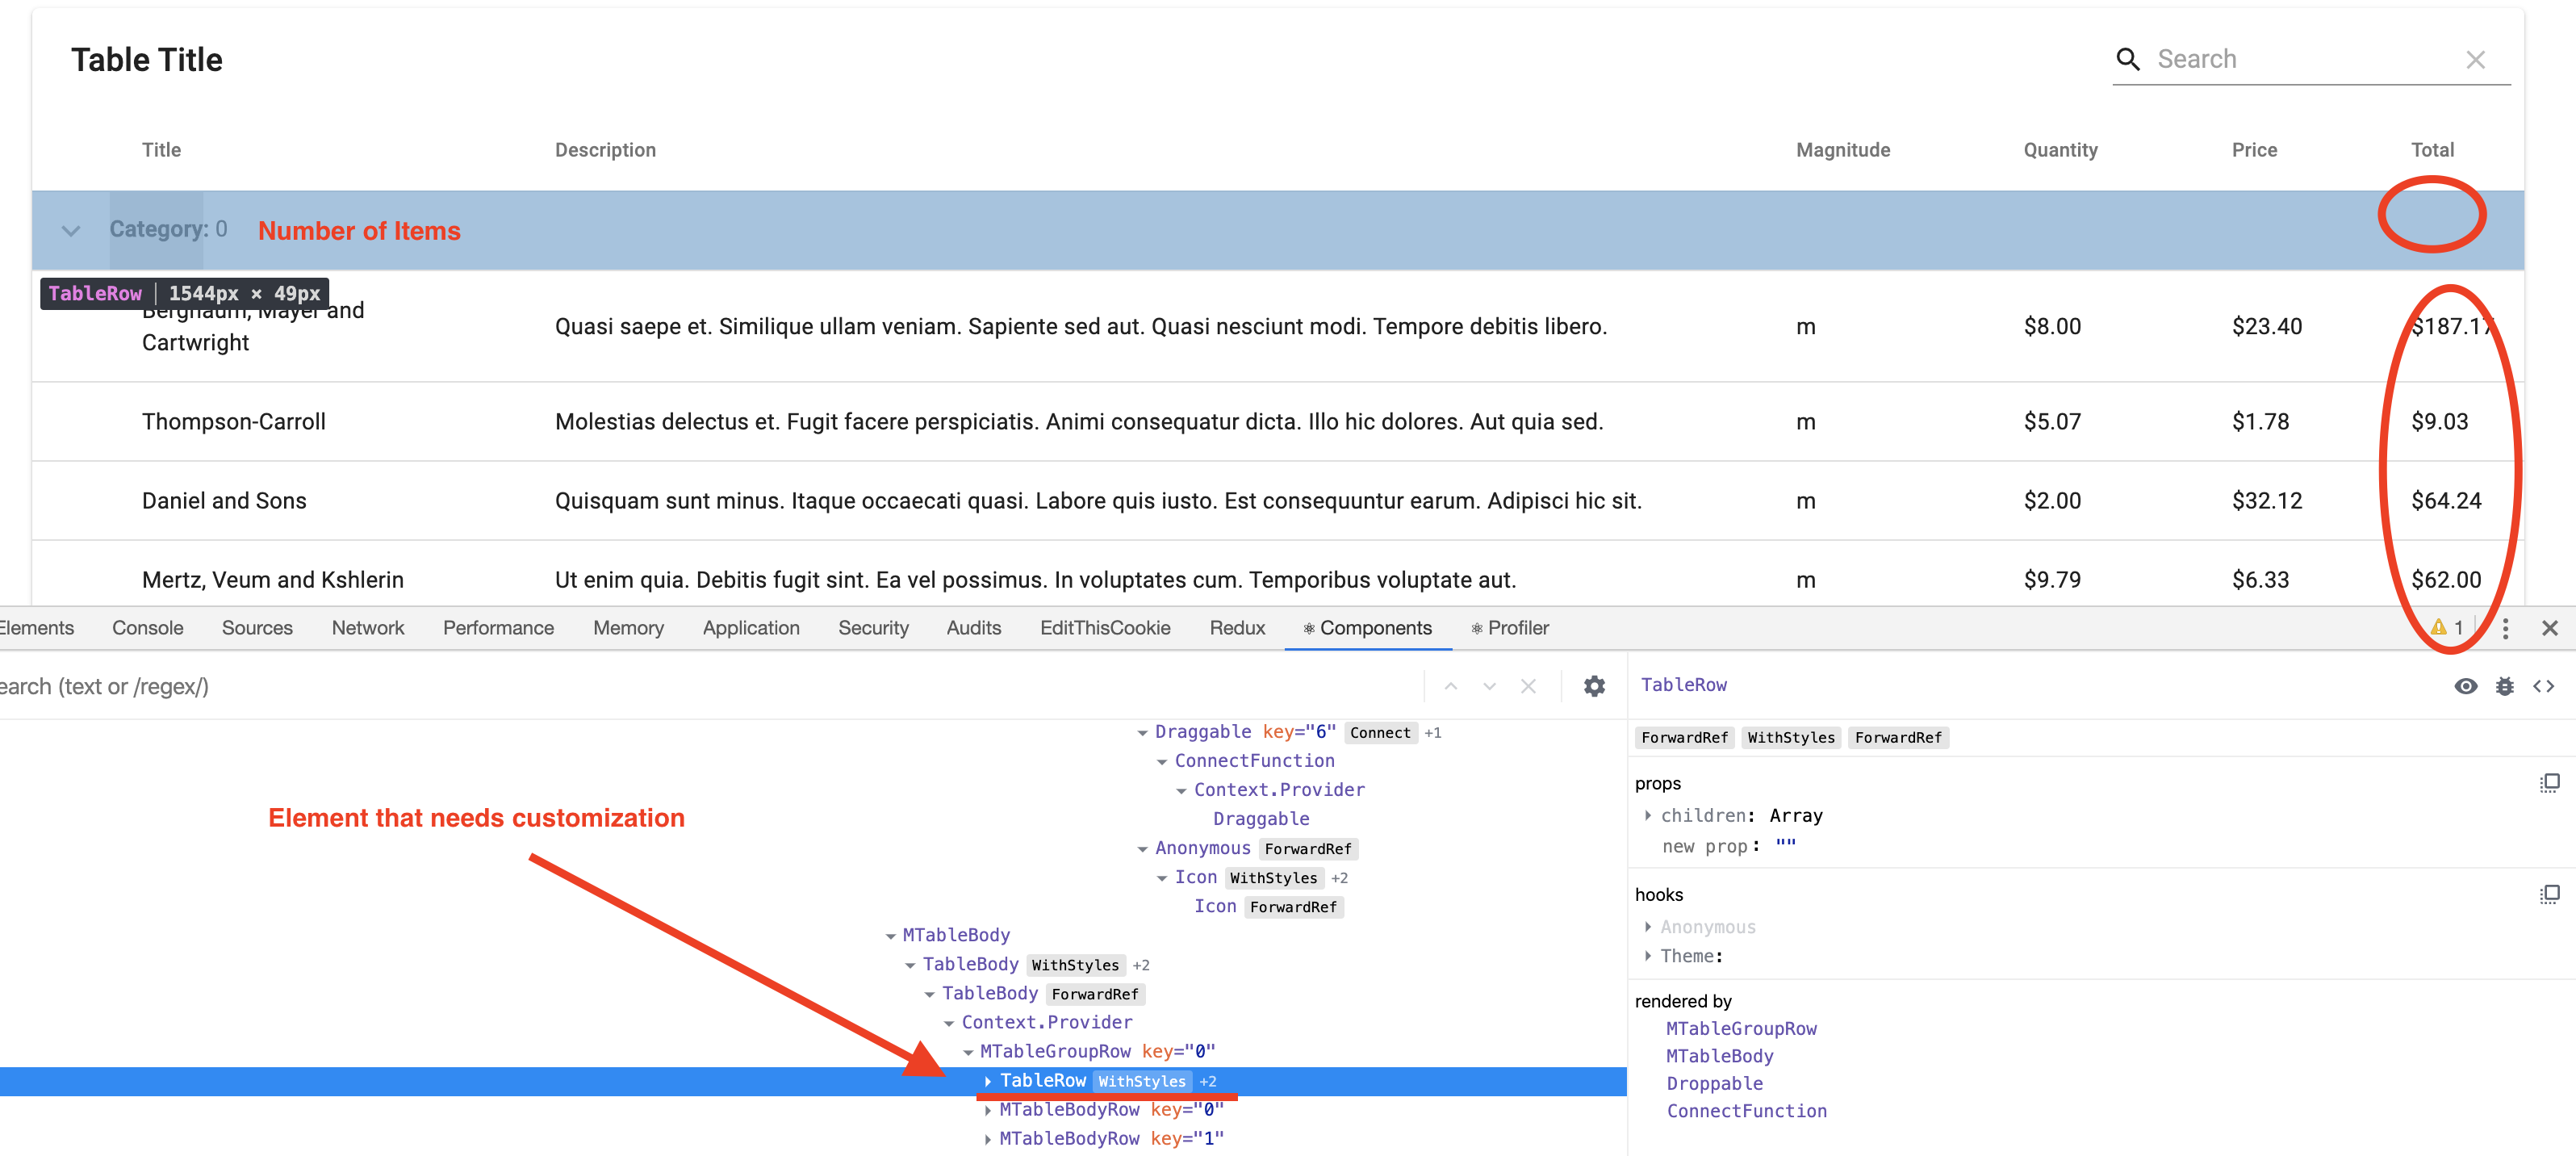Expand the children Array under props

click(x=1649, y=815)
